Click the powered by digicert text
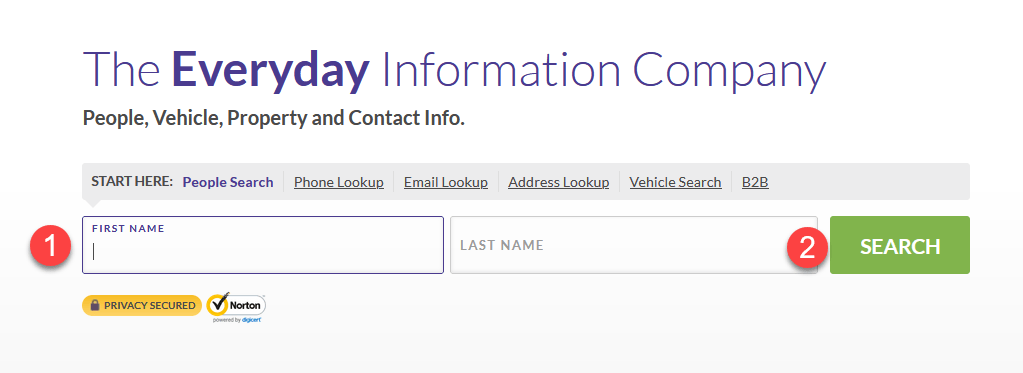 (x=237, y=320)
